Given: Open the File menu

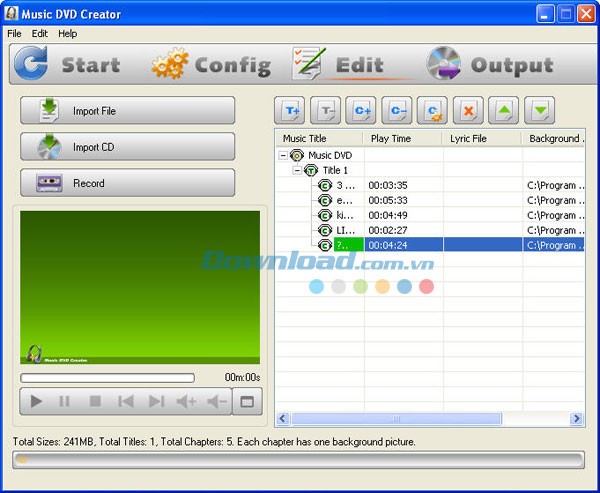Looking at the screenshot, I should 14,34.
